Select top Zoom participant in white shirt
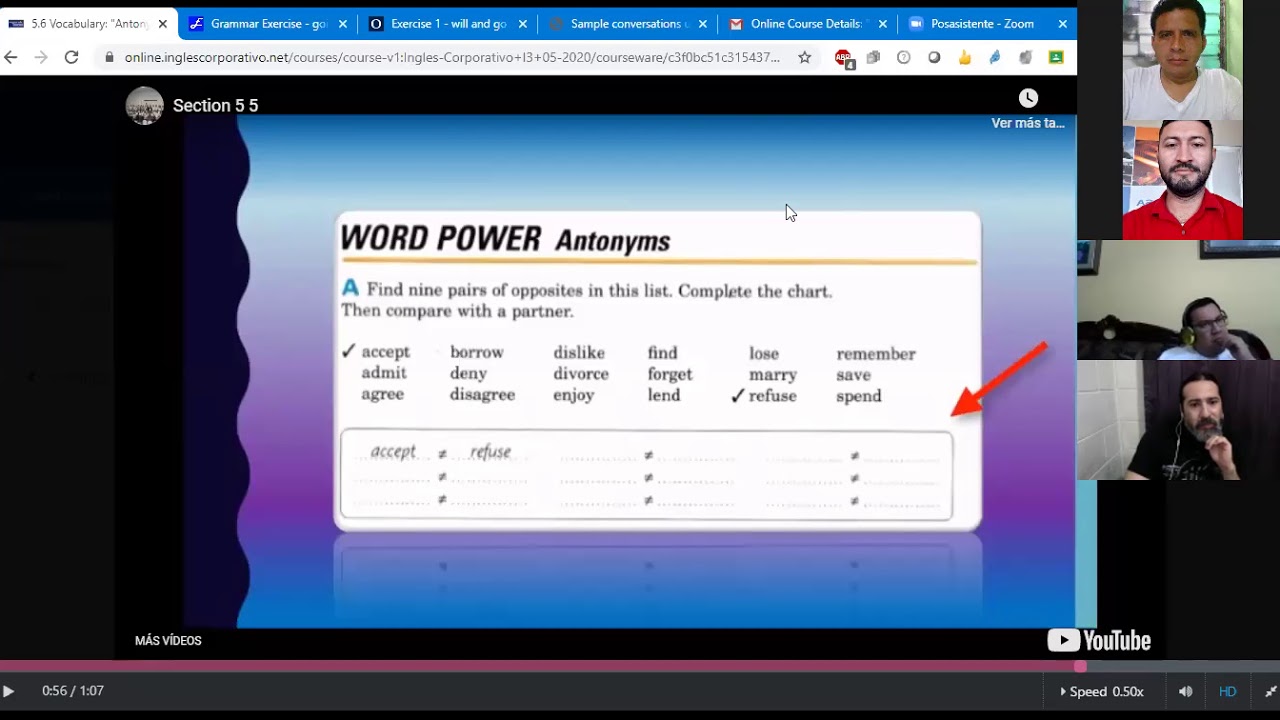 (x=1182, y=60)
